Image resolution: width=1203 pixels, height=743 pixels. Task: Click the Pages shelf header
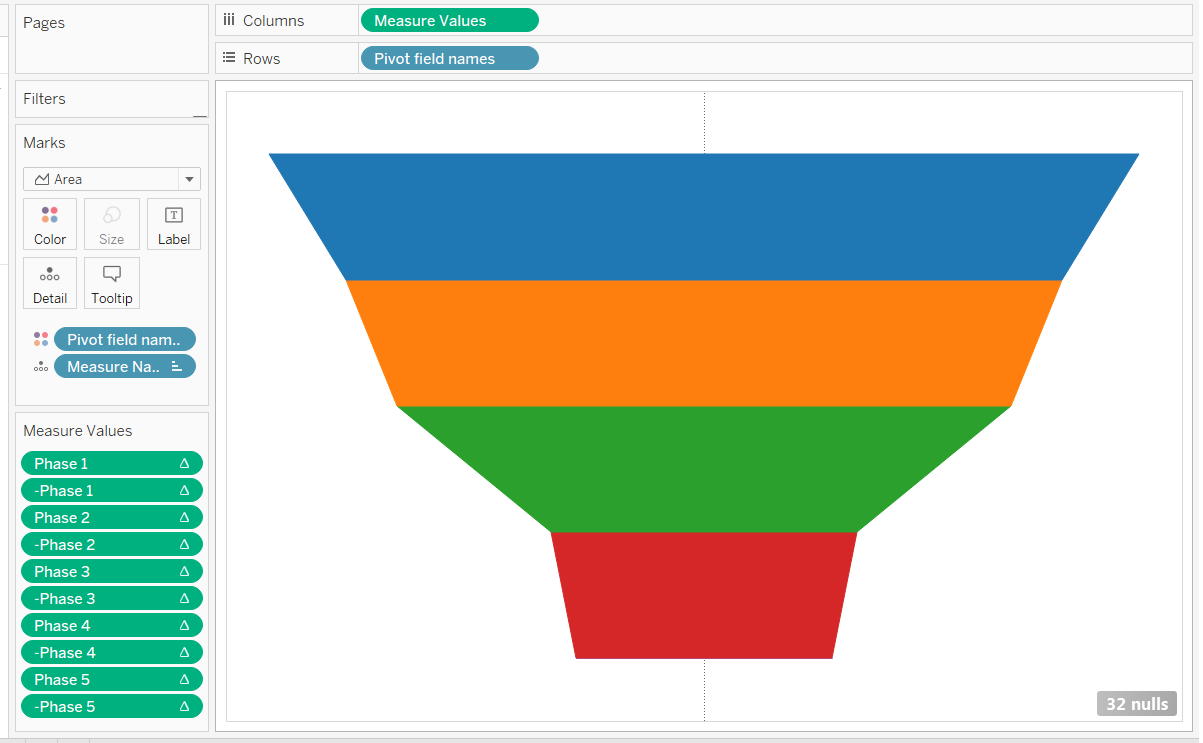tap(44, 23)
